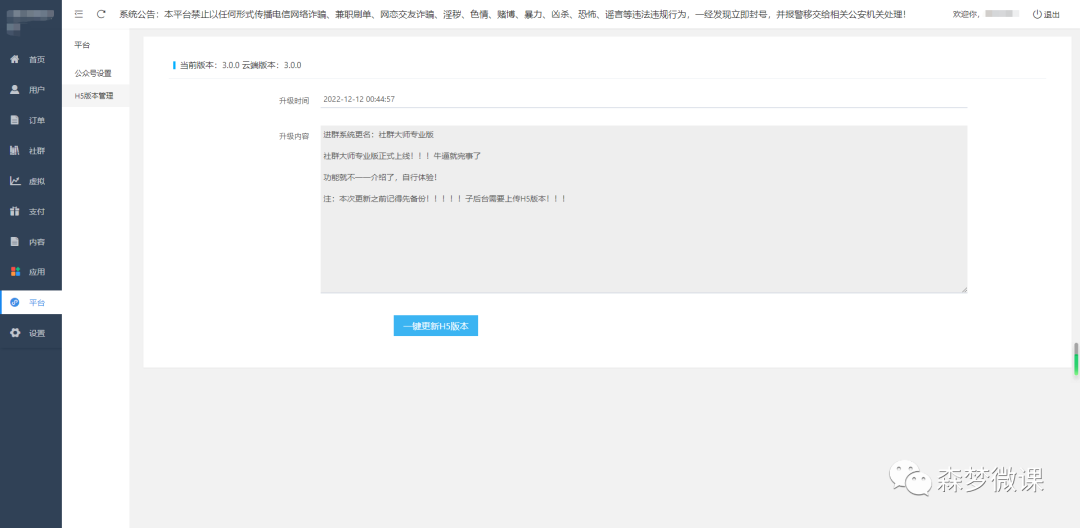Click the blue platform icon beside 平台
Screen dimensions: 1080x528
point(14,302)
